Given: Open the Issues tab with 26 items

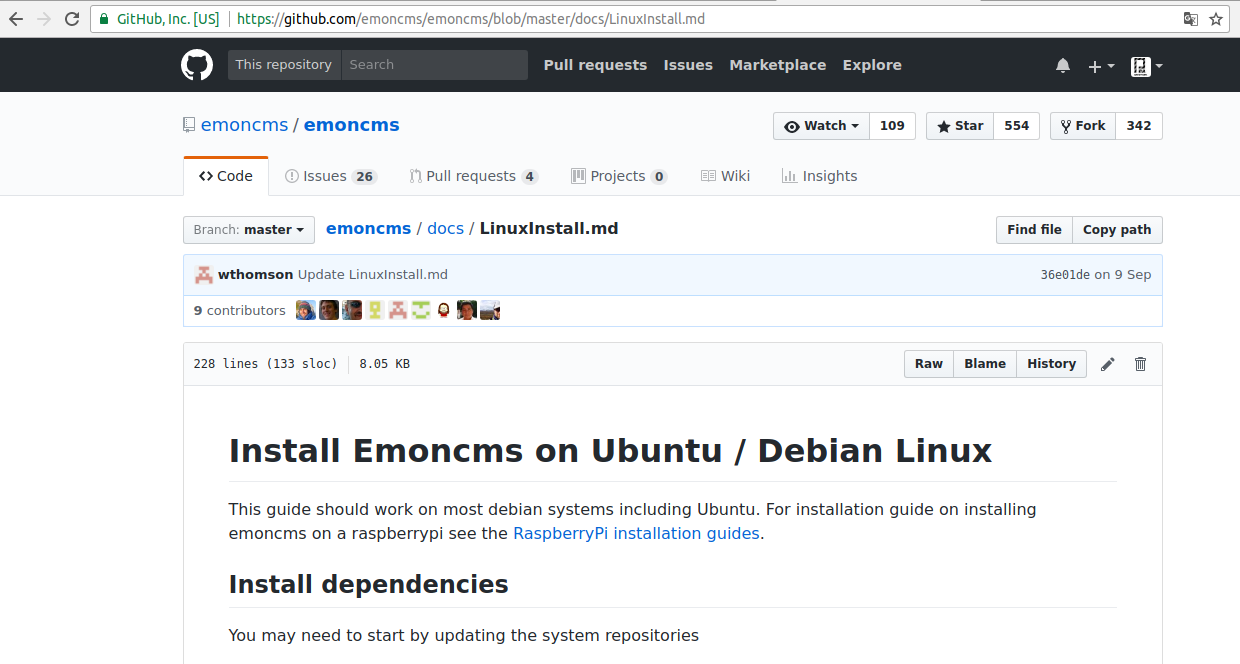Looking at the screenshot, I should 330,176.
